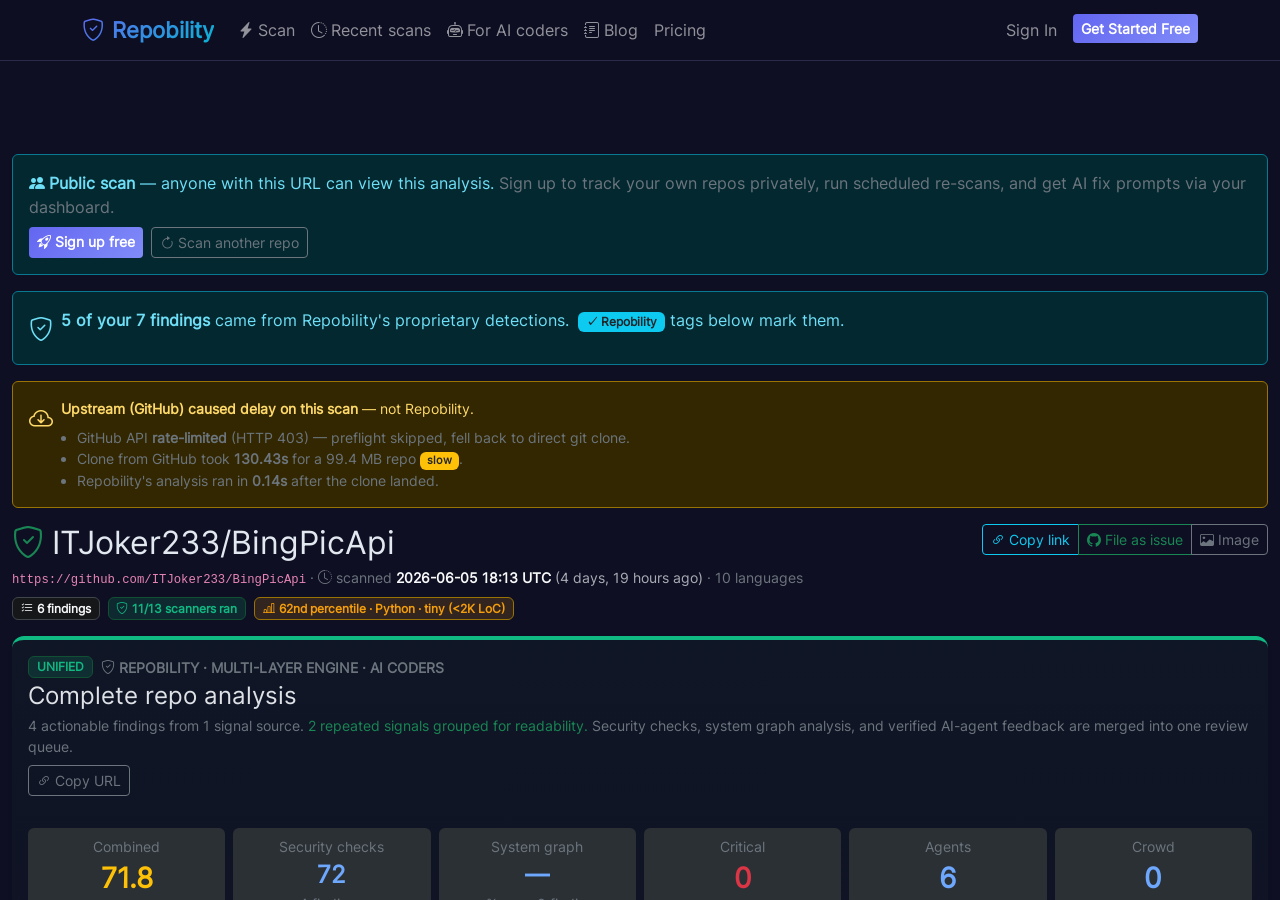Open the ITJoker233/BingPicApi GitHub URL

(x=159, y=579)
